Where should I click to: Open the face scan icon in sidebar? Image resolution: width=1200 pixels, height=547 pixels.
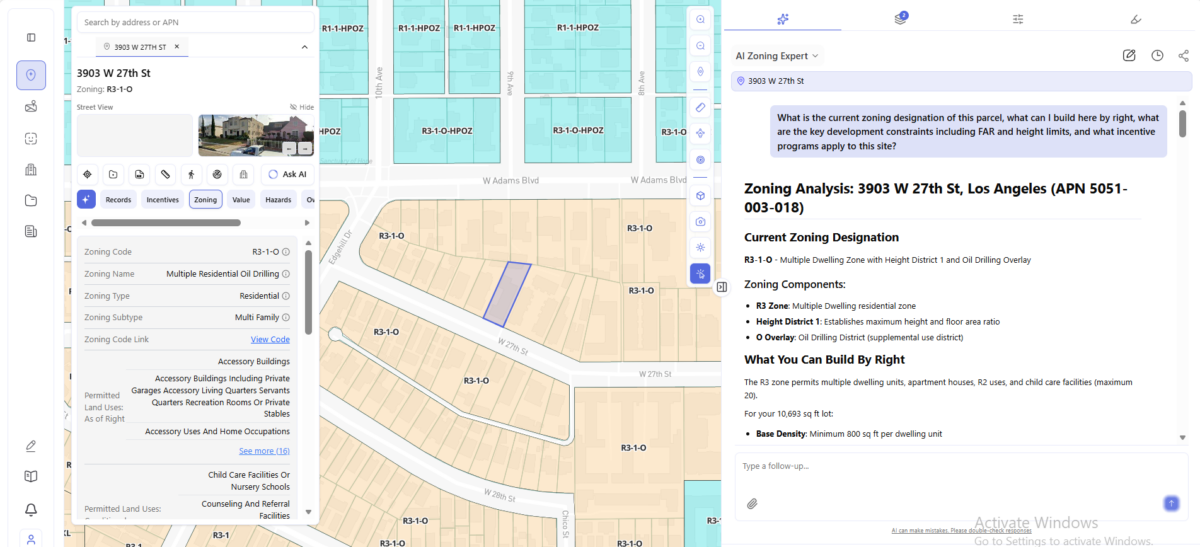click(31, 138)
